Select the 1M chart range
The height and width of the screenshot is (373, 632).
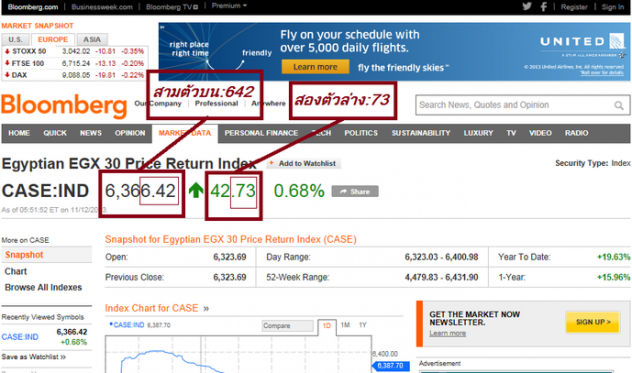click(345, 325)
